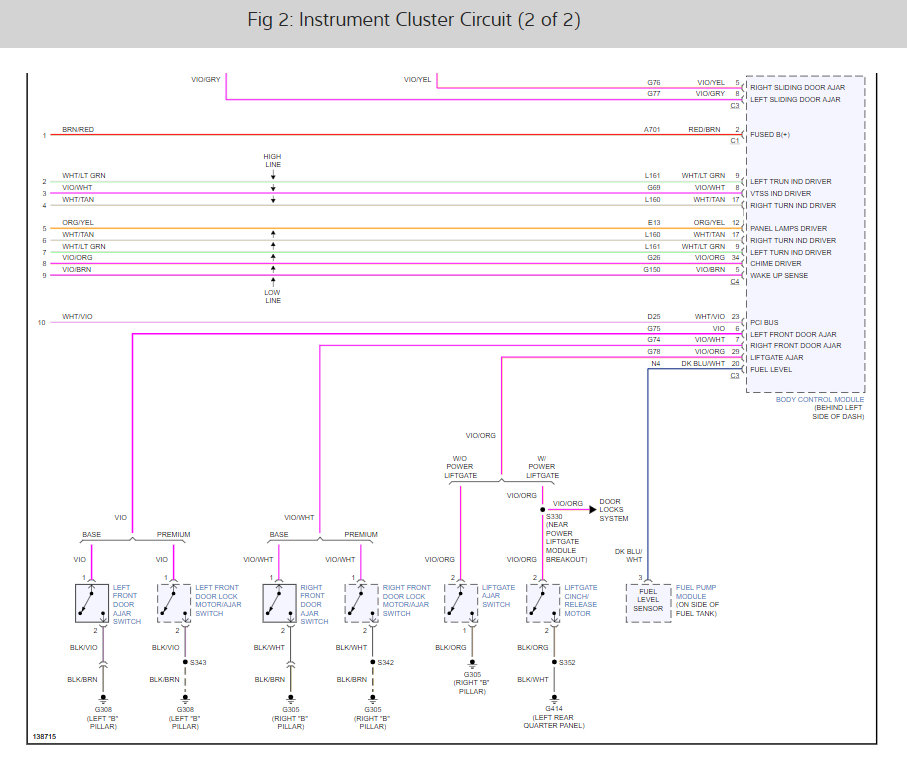The image size is (907, 766).
Task: Click the arrow pointing to DOOR LOCKS SYSTEM
Action: [x=592, y=510]
